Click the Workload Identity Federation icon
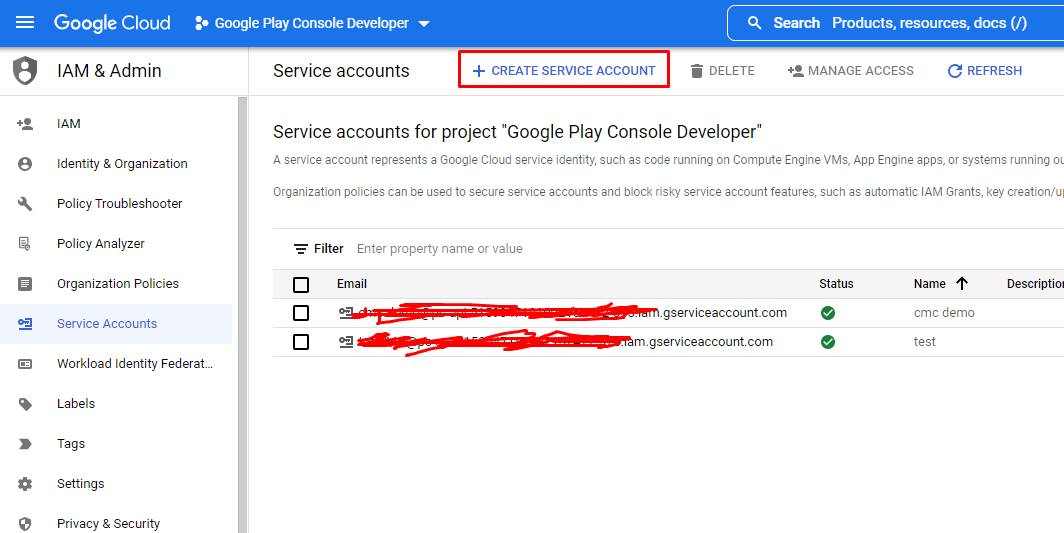1064x533 pixels. point(25,364)
